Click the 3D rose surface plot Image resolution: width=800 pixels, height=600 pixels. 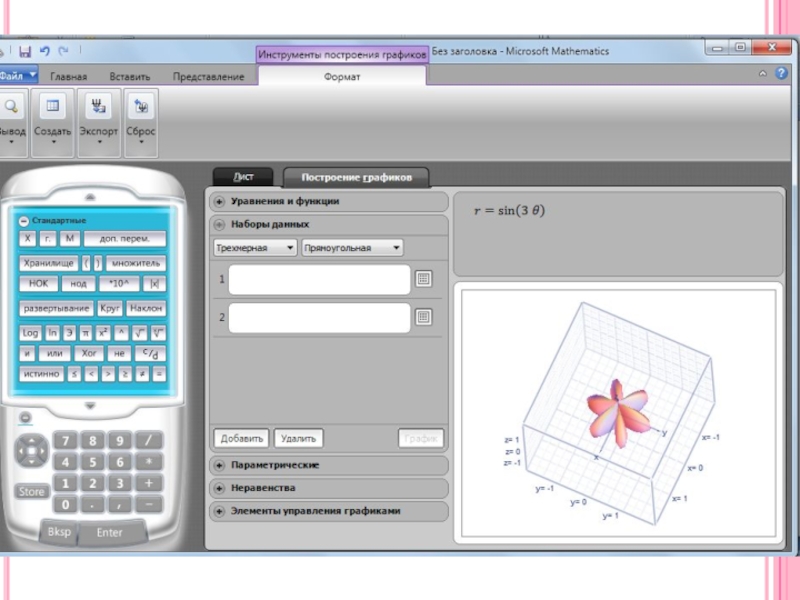(x=618, y=413)
